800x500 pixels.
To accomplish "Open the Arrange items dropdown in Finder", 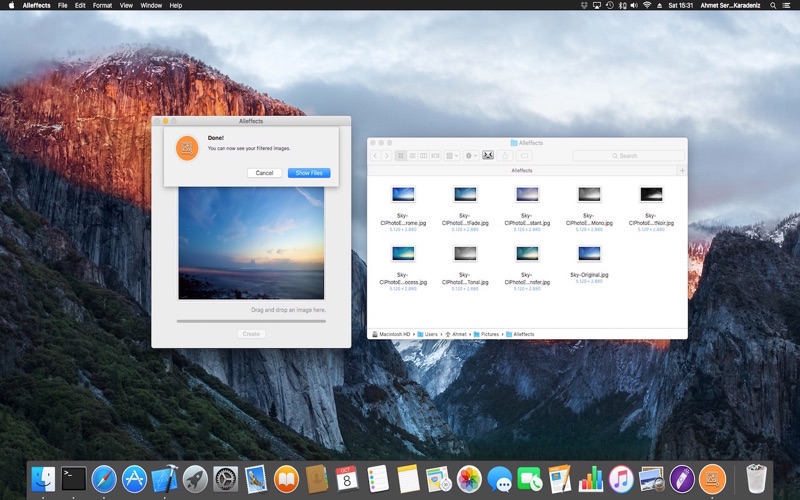I will 452,156.
